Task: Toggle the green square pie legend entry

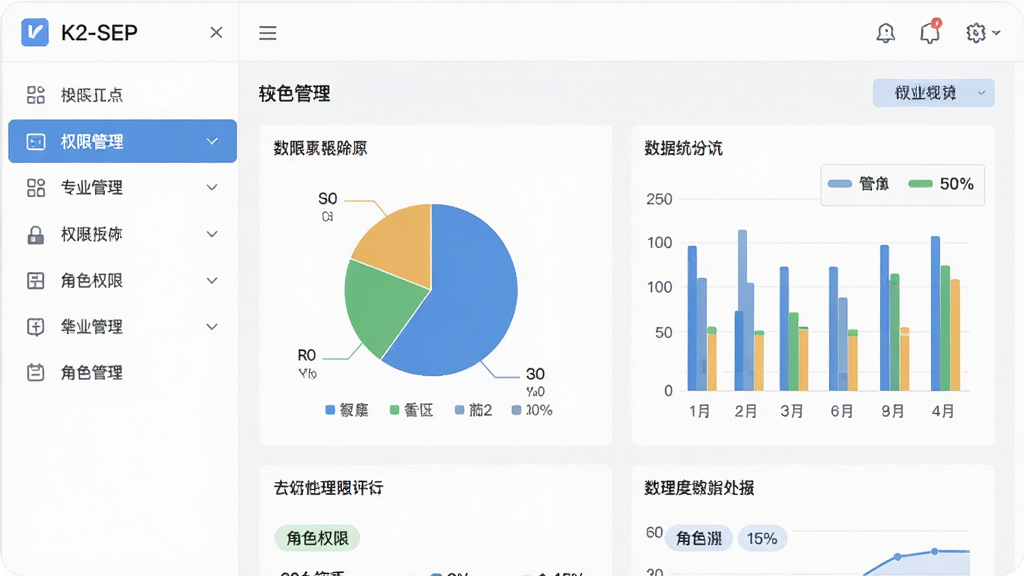Action: (411, 410)
